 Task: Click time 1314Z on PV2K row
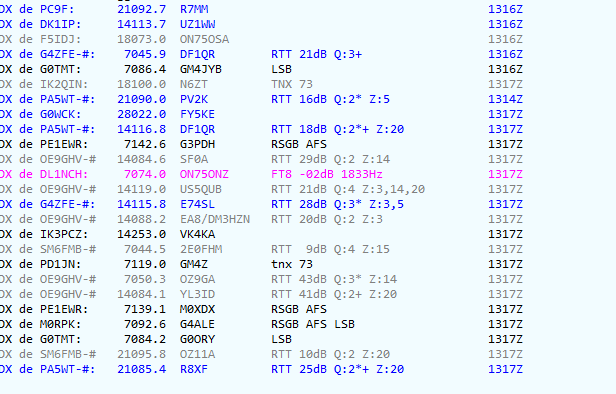(x=505, y=99)
